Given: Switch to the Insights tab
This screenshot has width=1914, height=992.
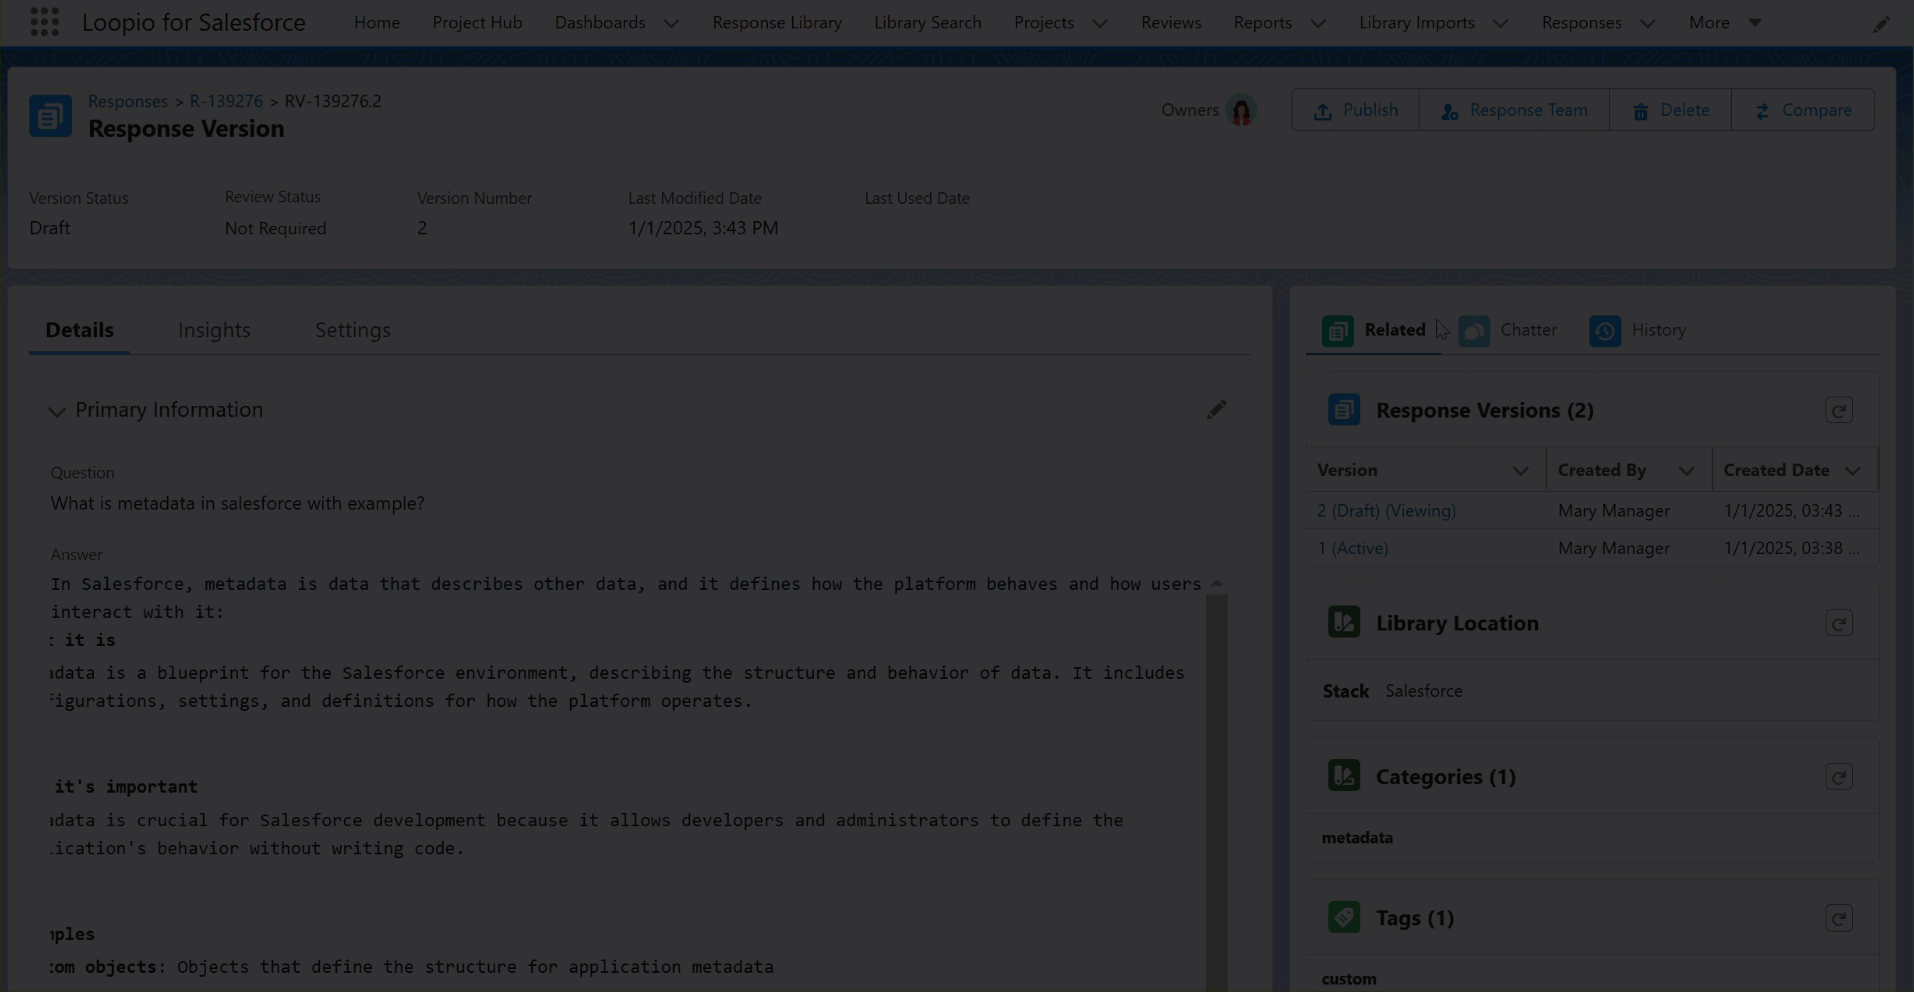Looking at the screenshot, I should click(214, 330).
